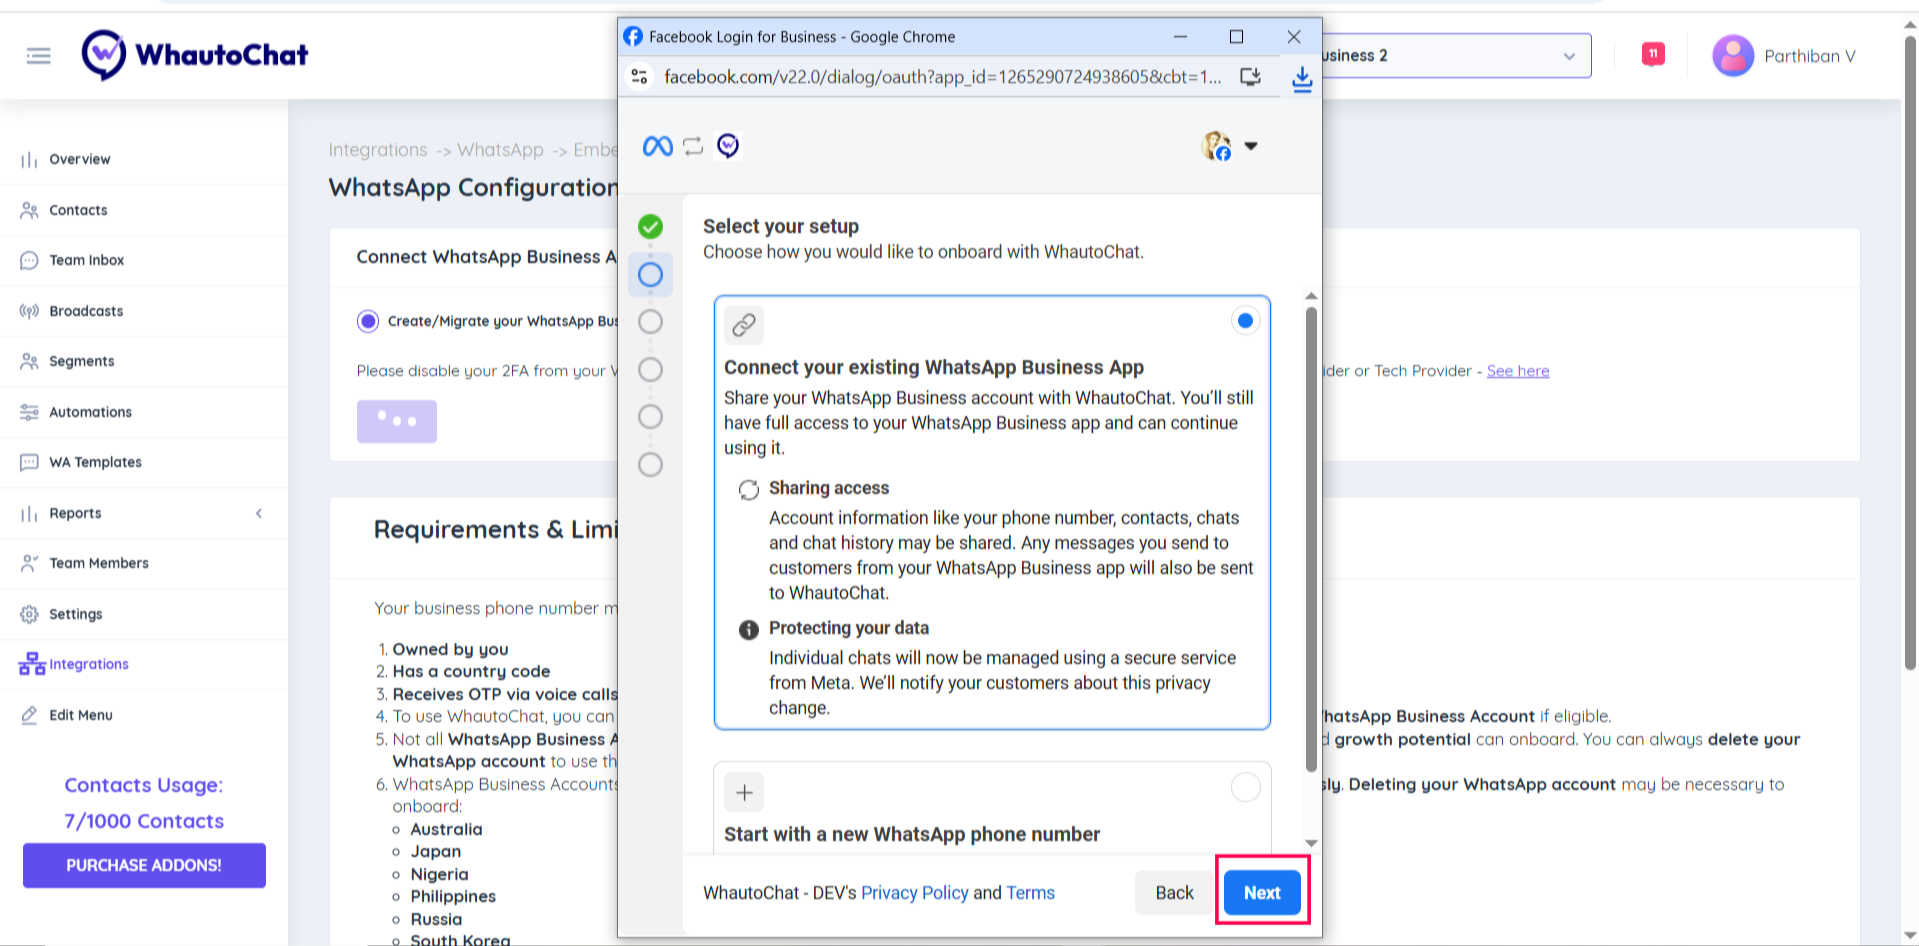
Task: Click the Settings gear icon
Action: [29, 614]
